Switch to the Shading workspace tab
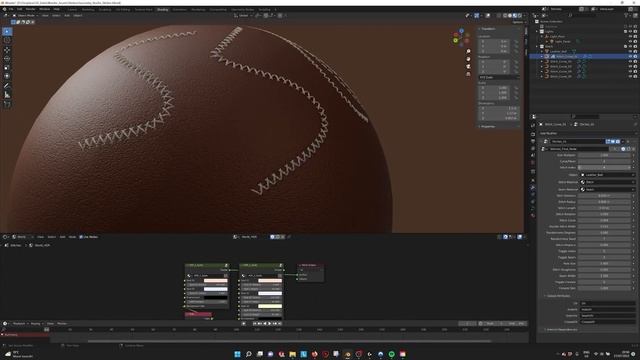The image size is (640, 360). [162, 9]
